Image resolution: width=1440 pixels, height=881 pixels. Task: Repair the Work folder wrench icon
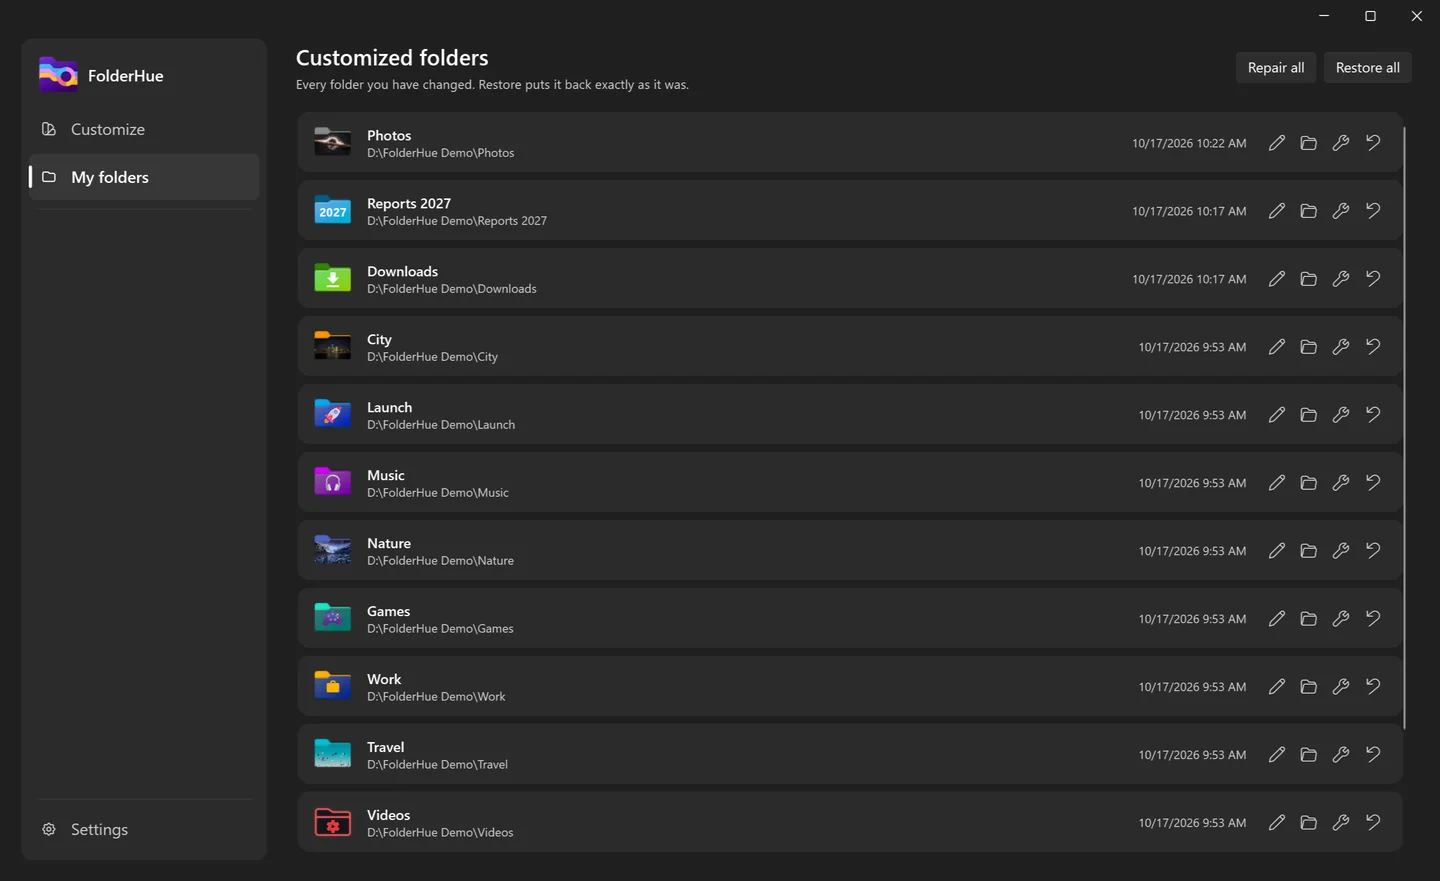click(x=1340, y=687)
